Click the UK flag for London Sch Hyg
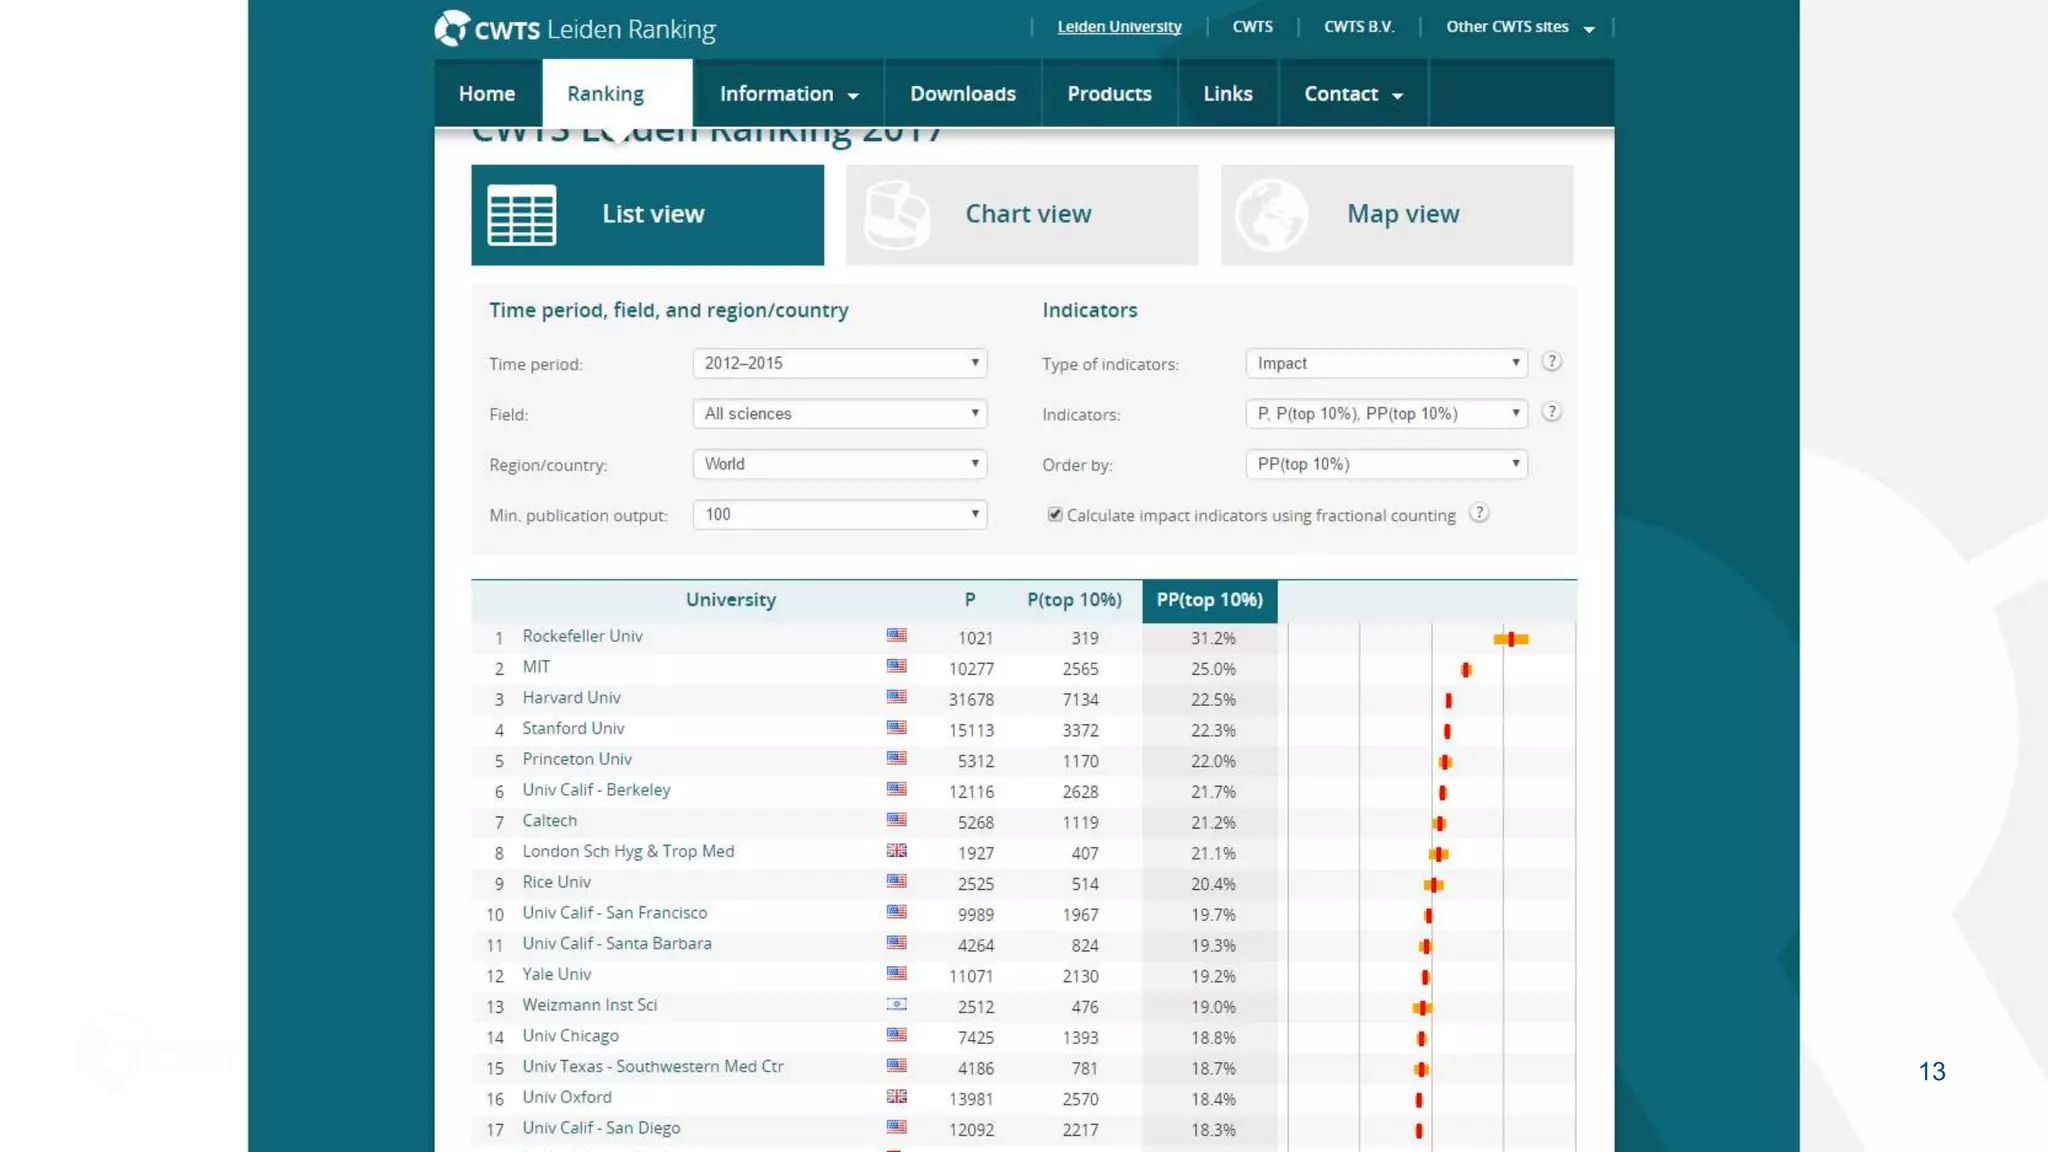Viewport: 2048px width, 1152px height. pos(896,851)
